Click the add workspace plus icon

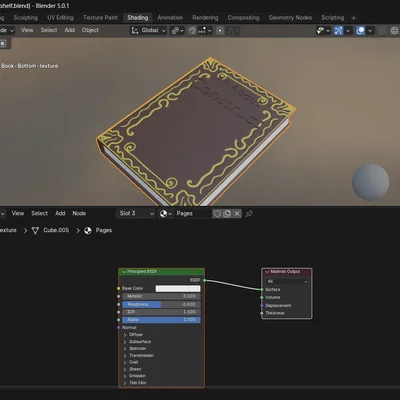(354, 18)
